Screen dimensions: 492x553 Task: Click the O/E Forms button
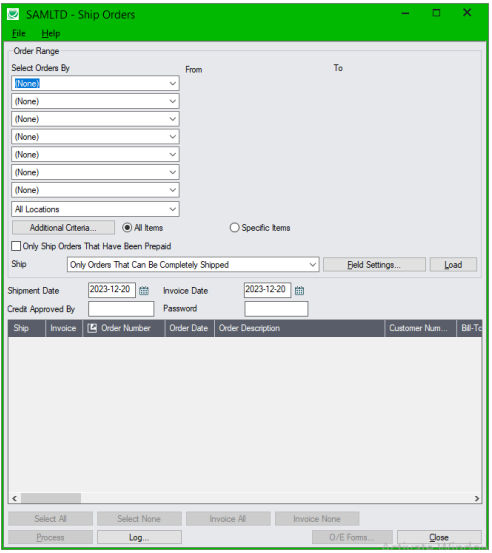(352, 537)
